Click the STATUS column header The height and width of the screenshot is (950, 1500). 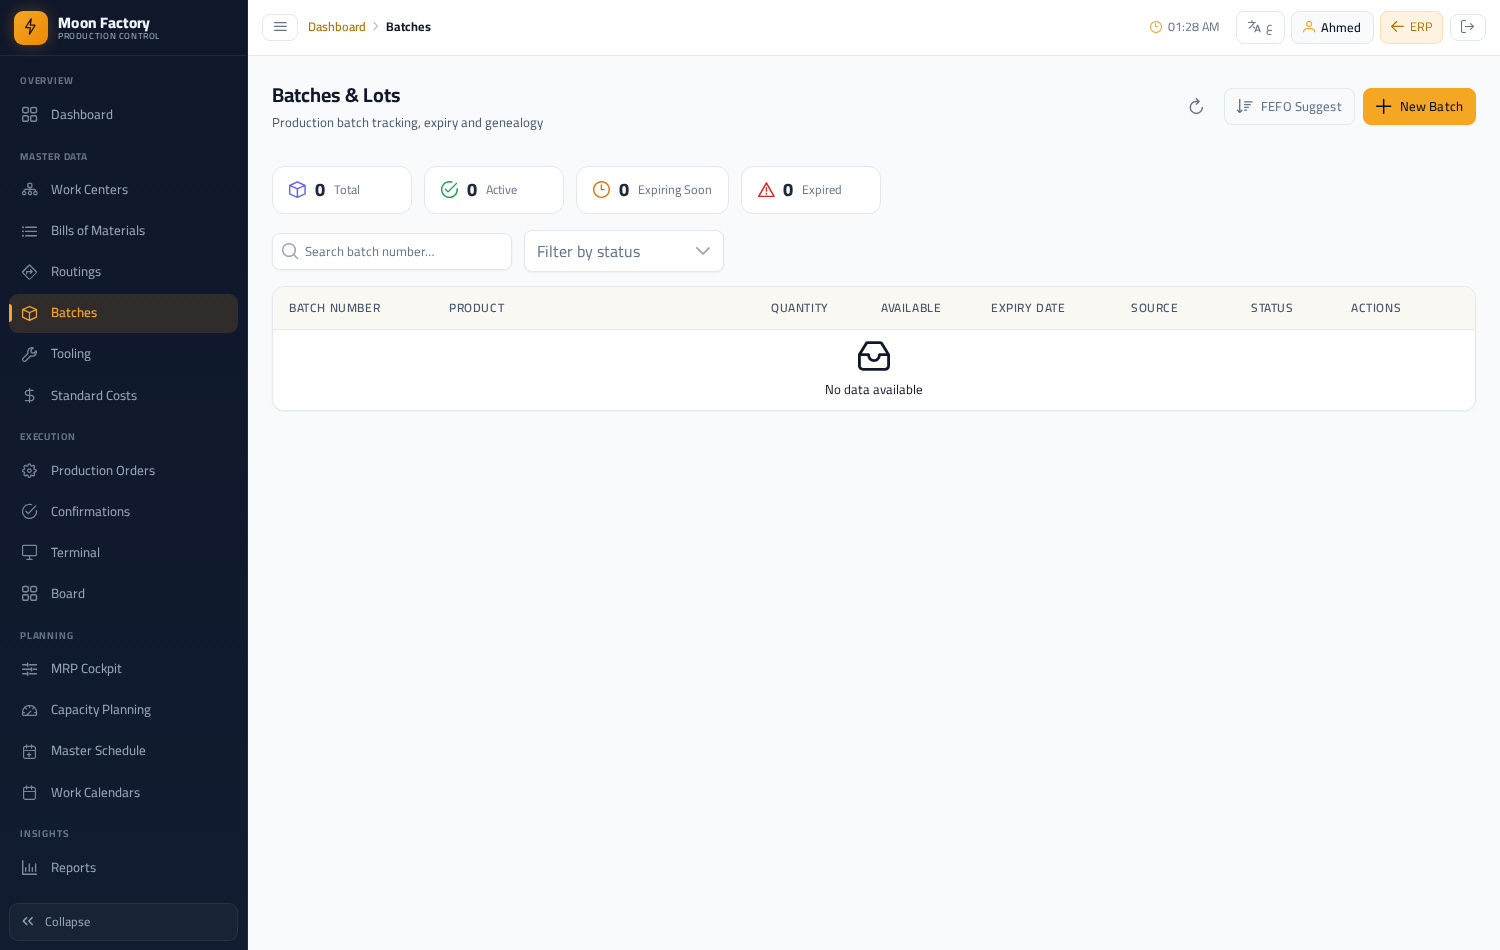(x=1271, y=308)
